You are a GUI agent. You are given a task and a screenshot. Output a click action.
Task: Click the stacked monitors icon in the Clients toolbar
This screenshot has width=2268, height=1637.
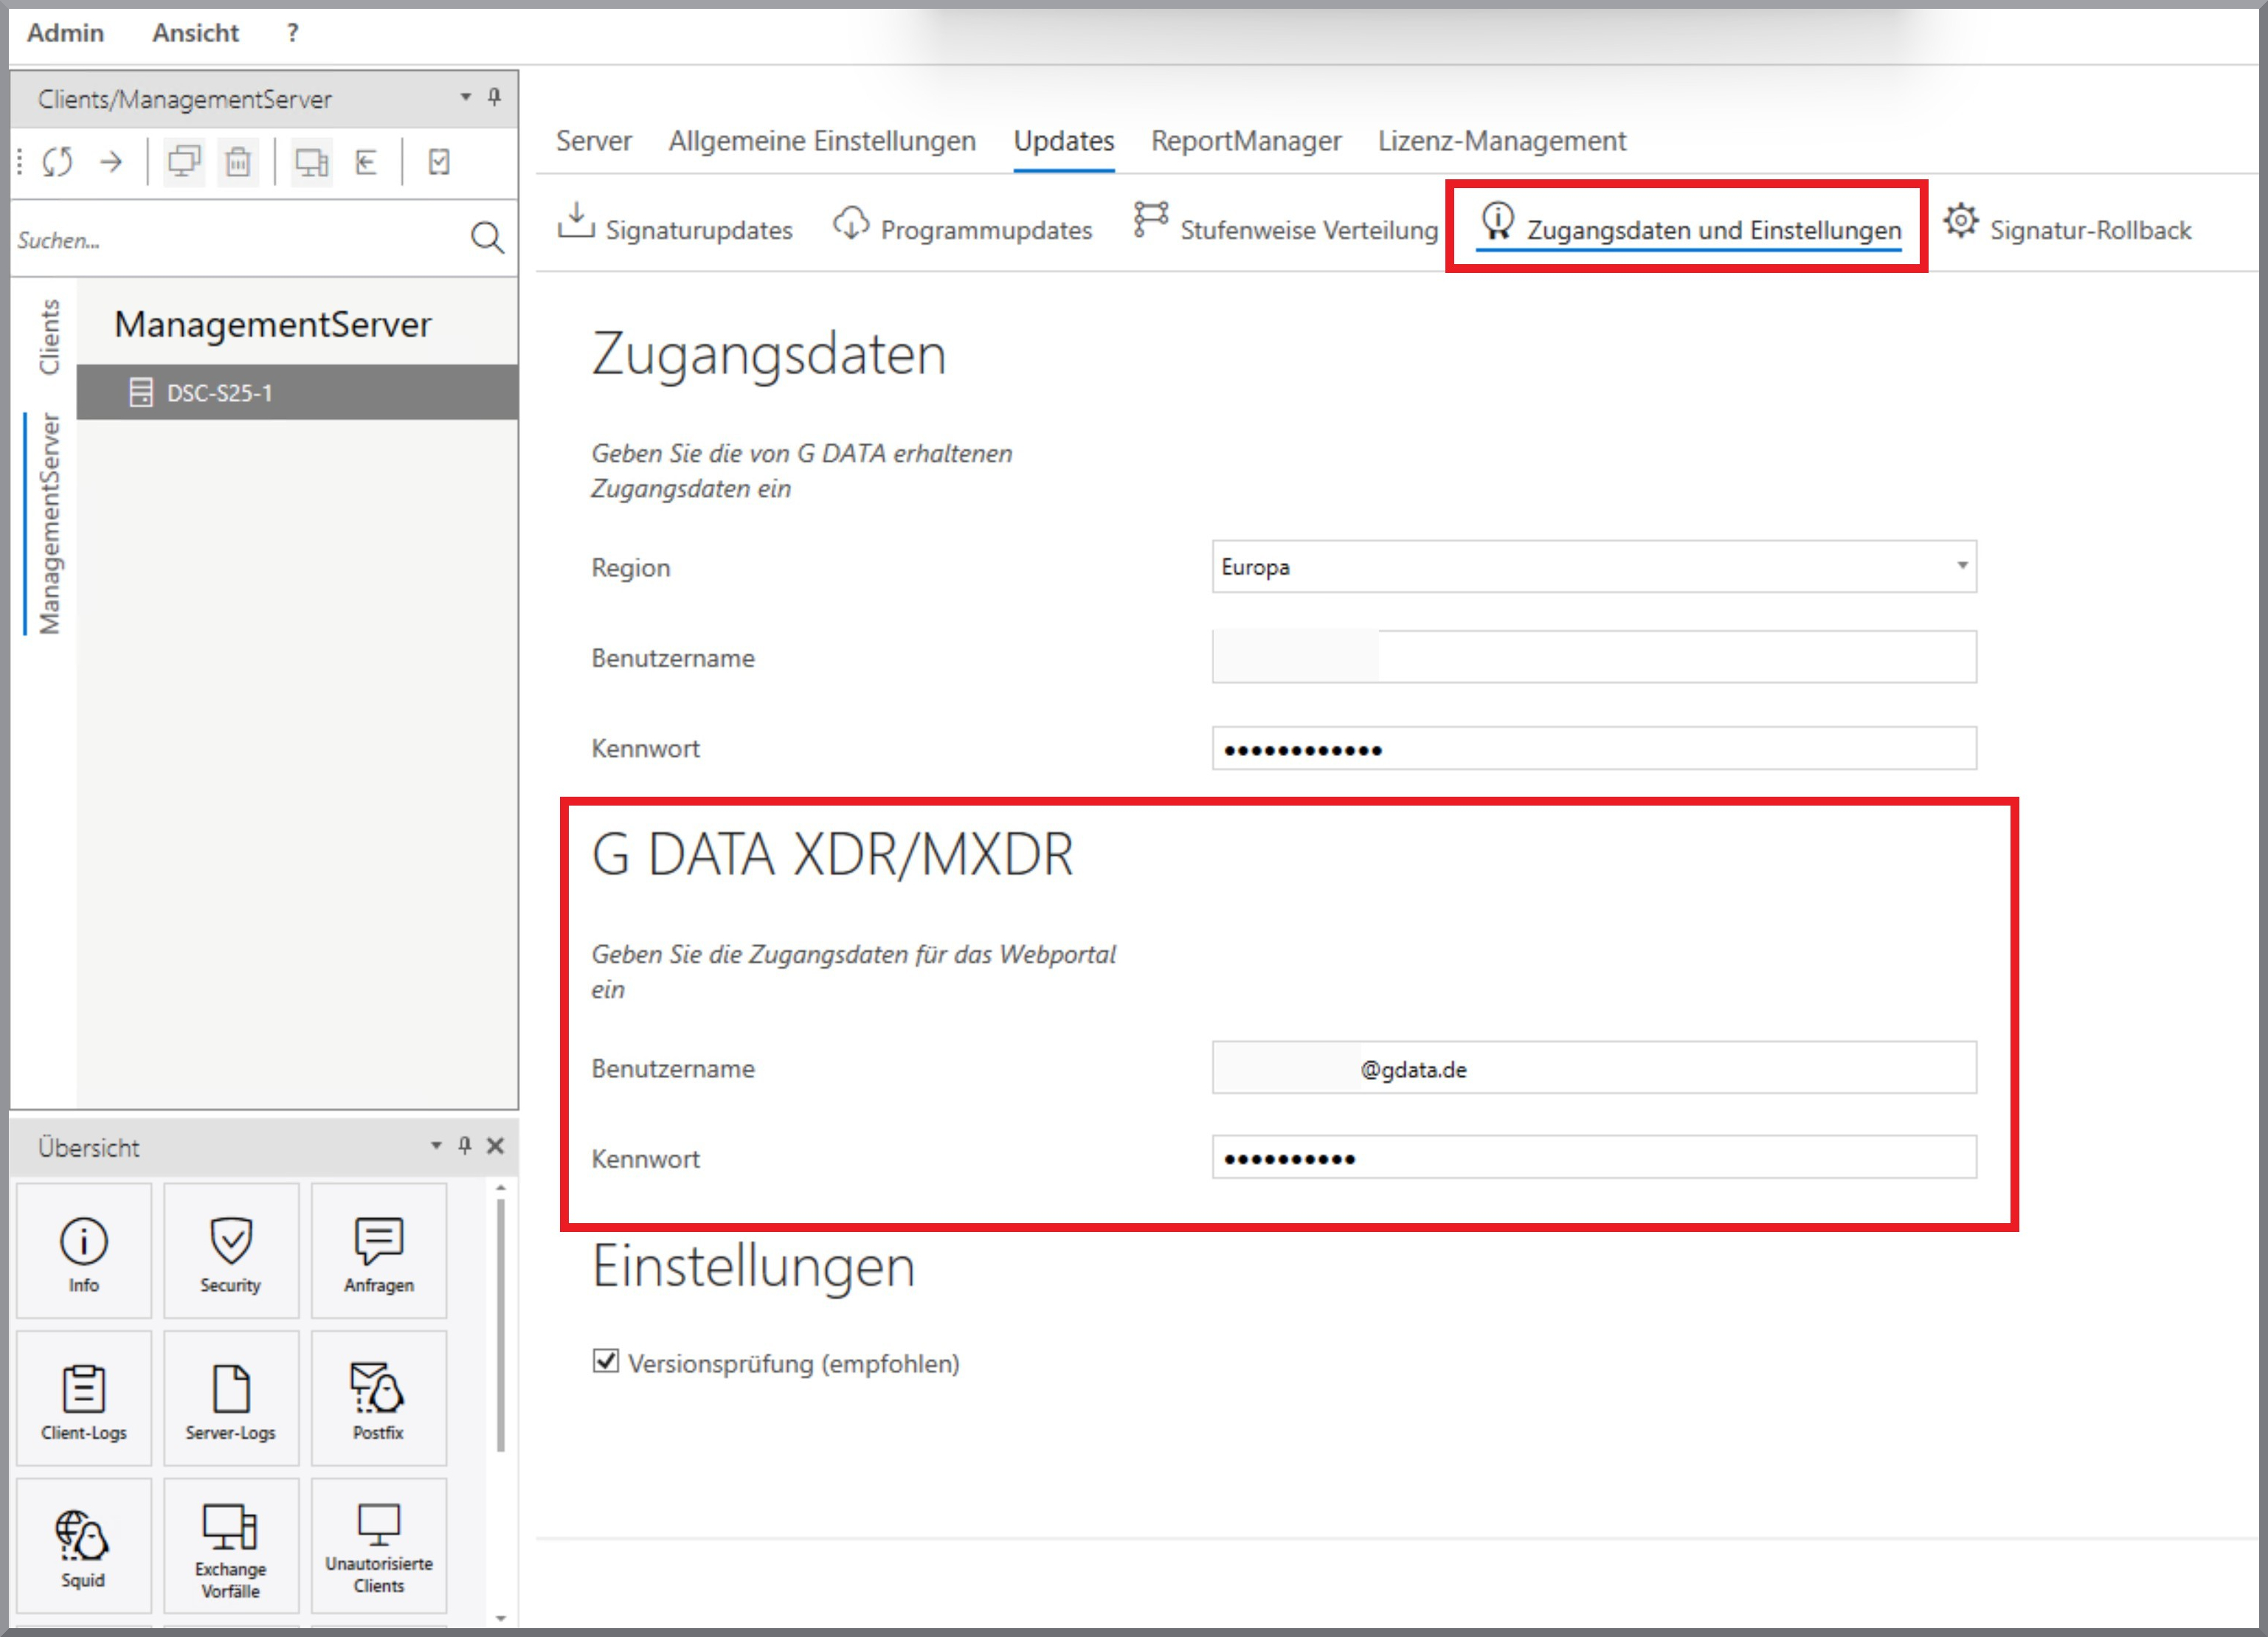184,161
